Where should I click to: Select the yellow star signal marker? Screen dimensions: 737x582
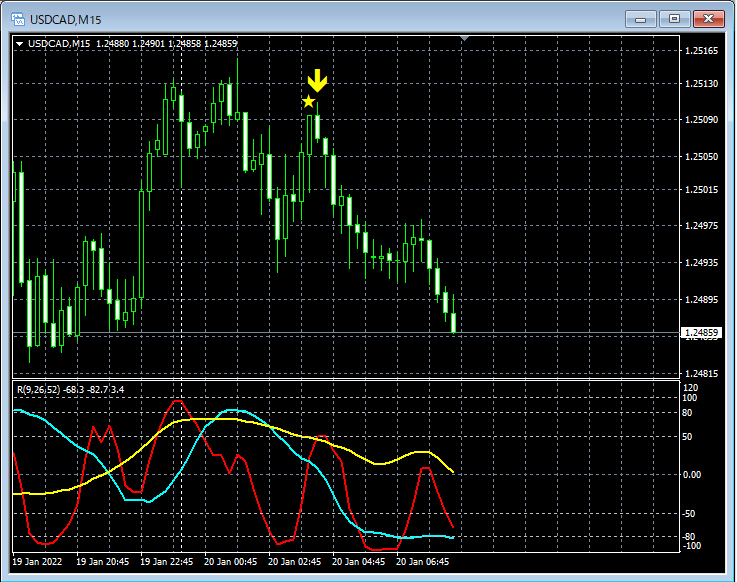pyautogui.click(x=308, y=102)
